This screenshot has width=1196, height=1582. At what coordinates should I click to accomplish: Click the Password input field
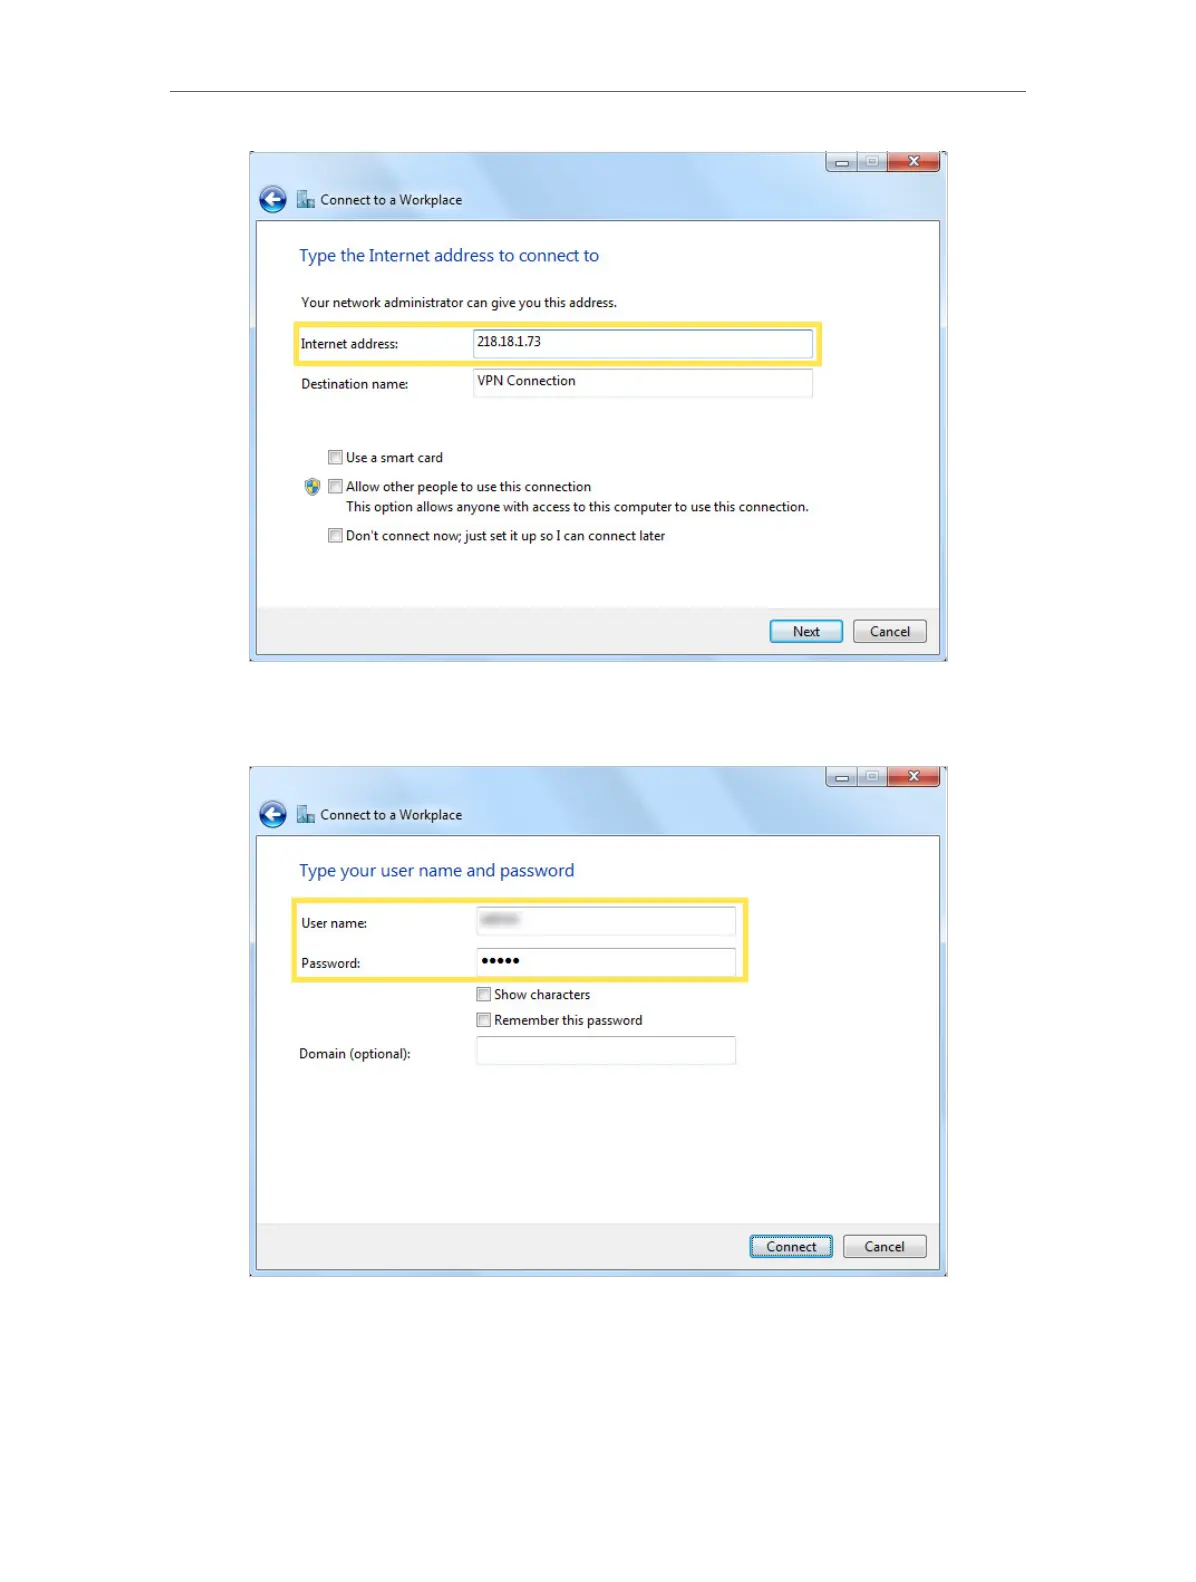[x=606, y=962]
